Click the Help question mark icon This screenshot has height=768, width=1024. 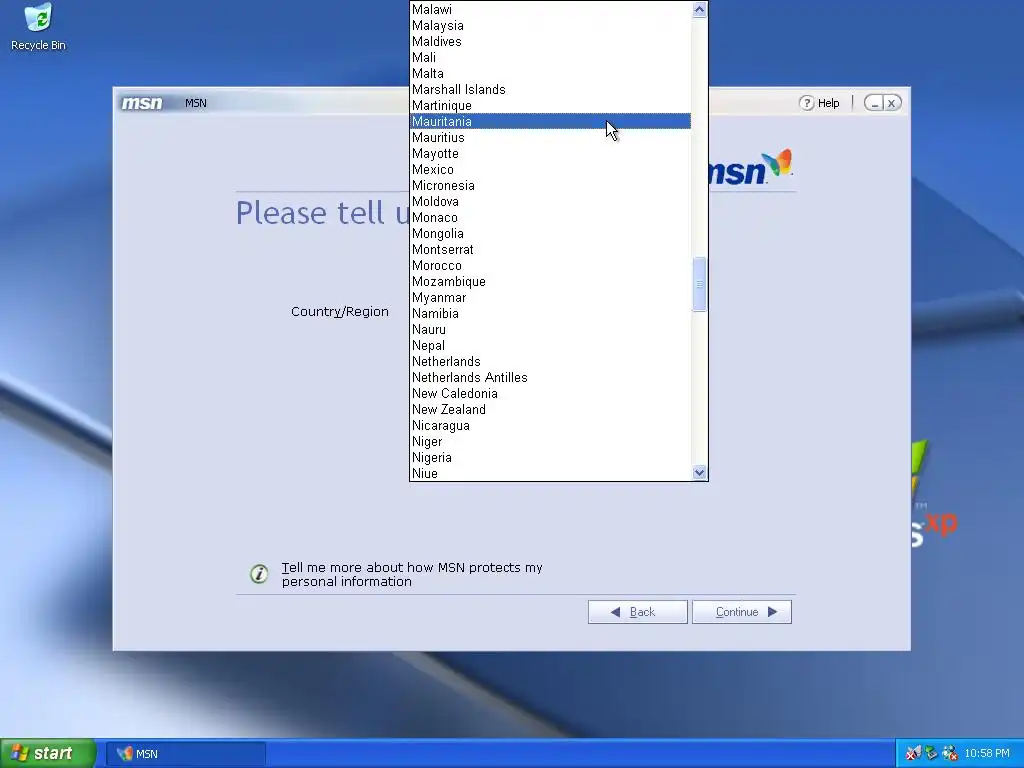[x=807, y=103]
